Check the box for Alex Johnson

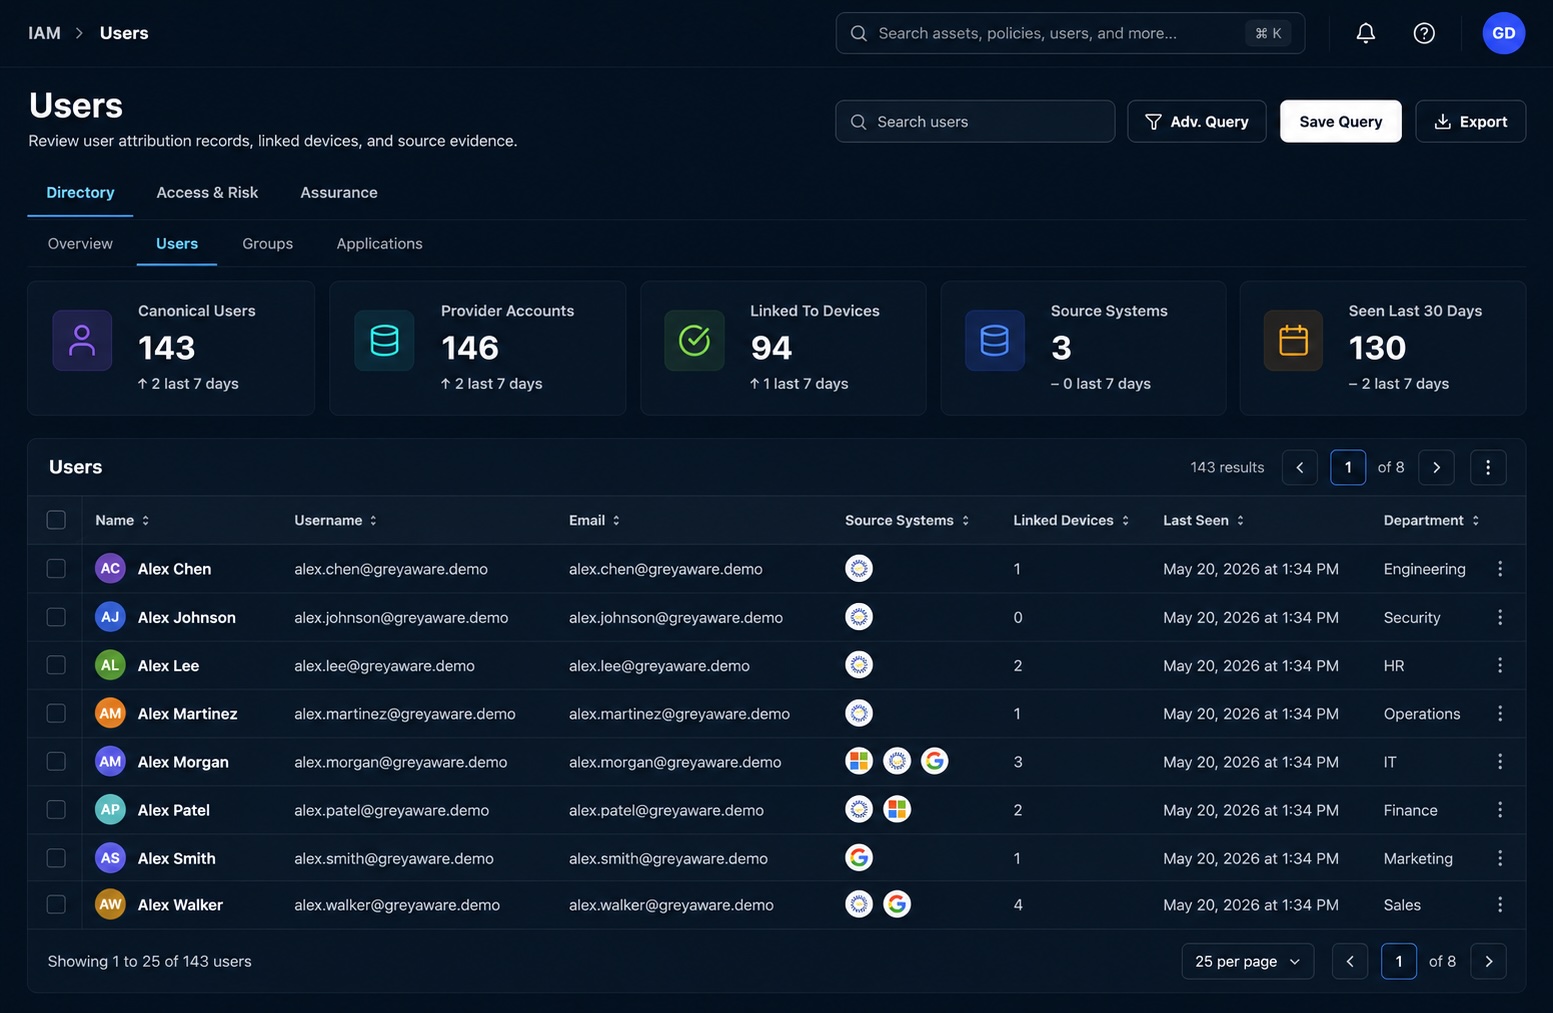coord(56,617)
